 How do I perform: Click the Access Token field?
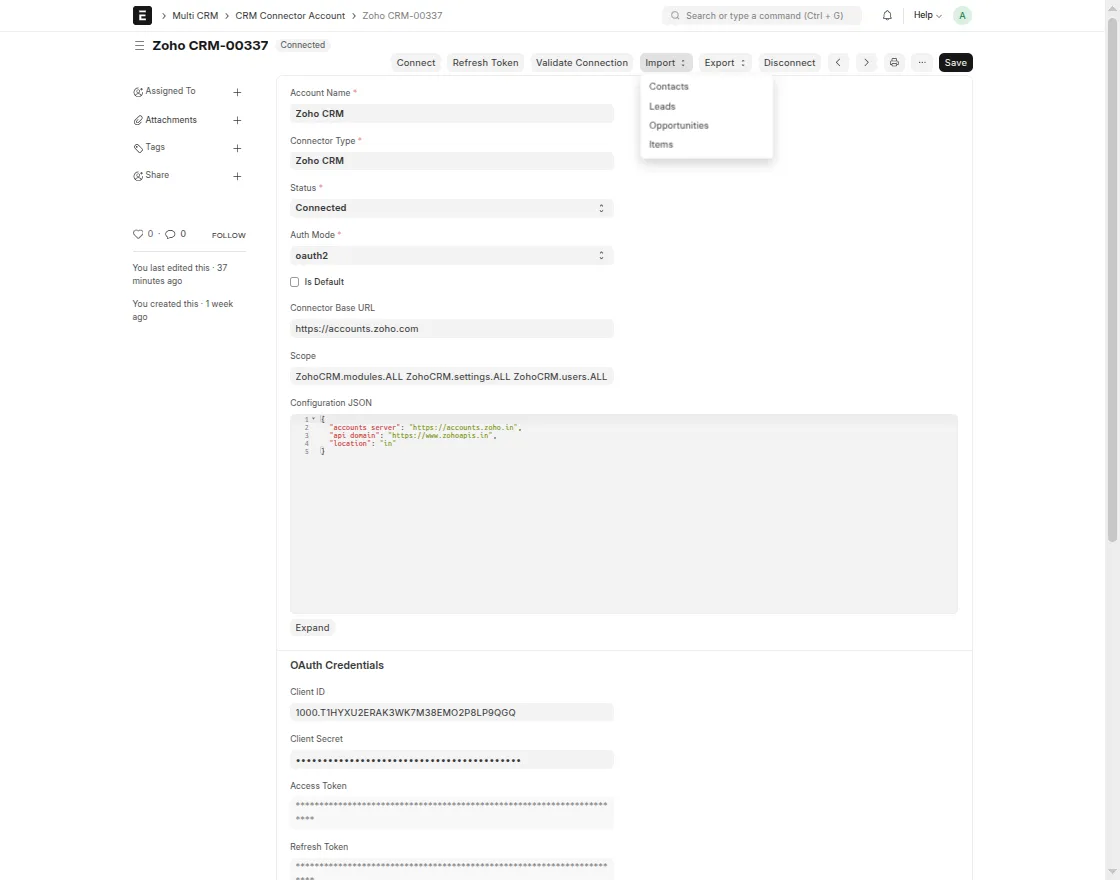[x=451, y=813]
